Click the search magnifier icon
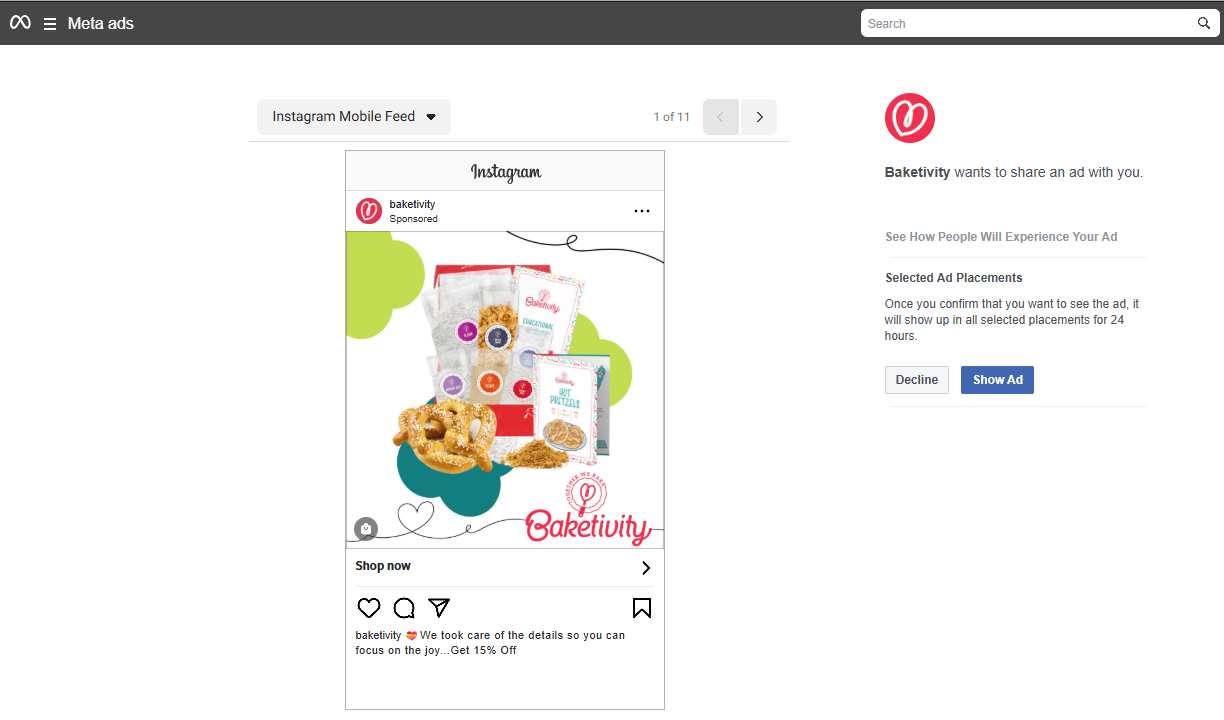The image size is (1224, 720). click(x=1204, y=23)
